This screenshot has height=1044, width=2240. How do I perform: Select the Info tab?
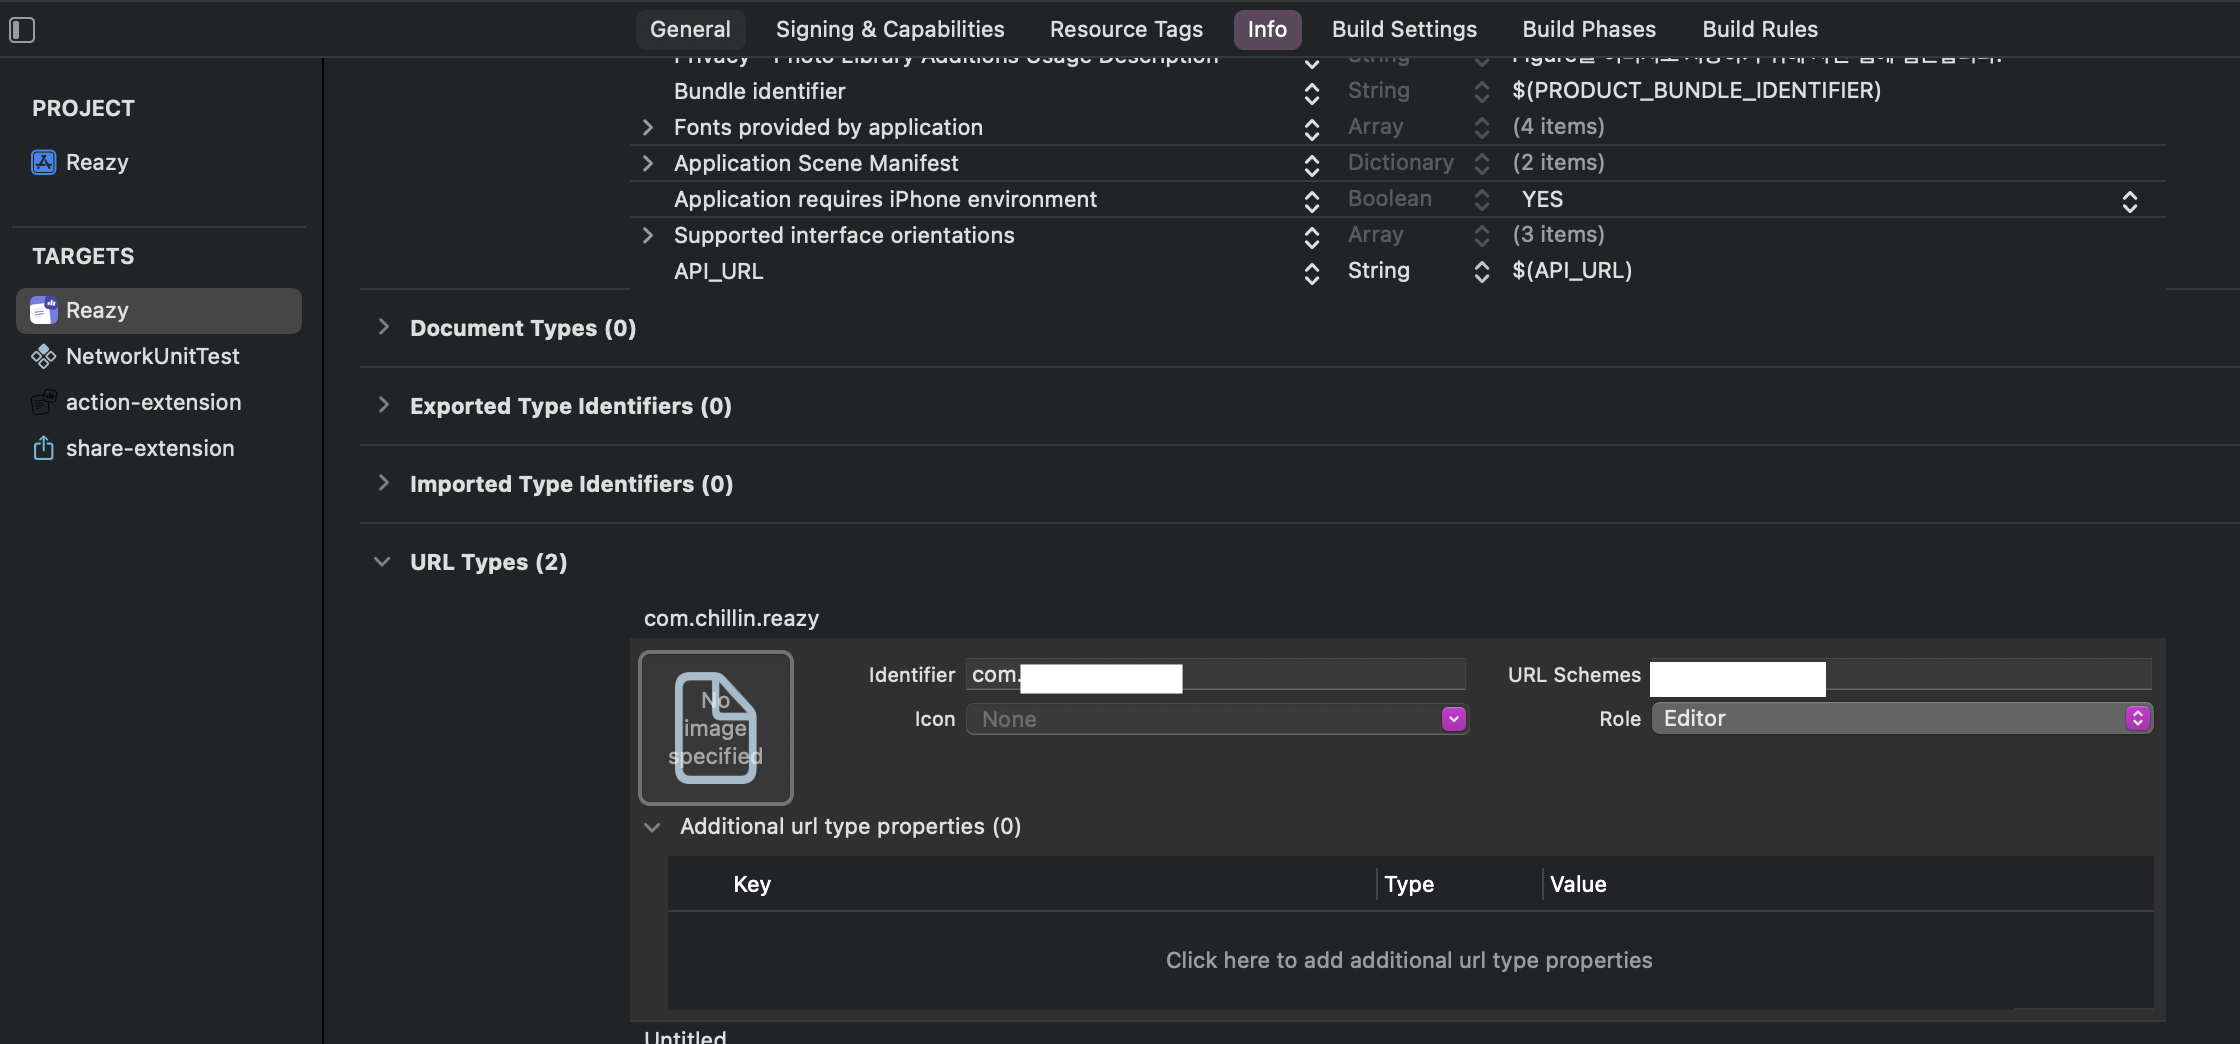click(x=1267, y=29)
